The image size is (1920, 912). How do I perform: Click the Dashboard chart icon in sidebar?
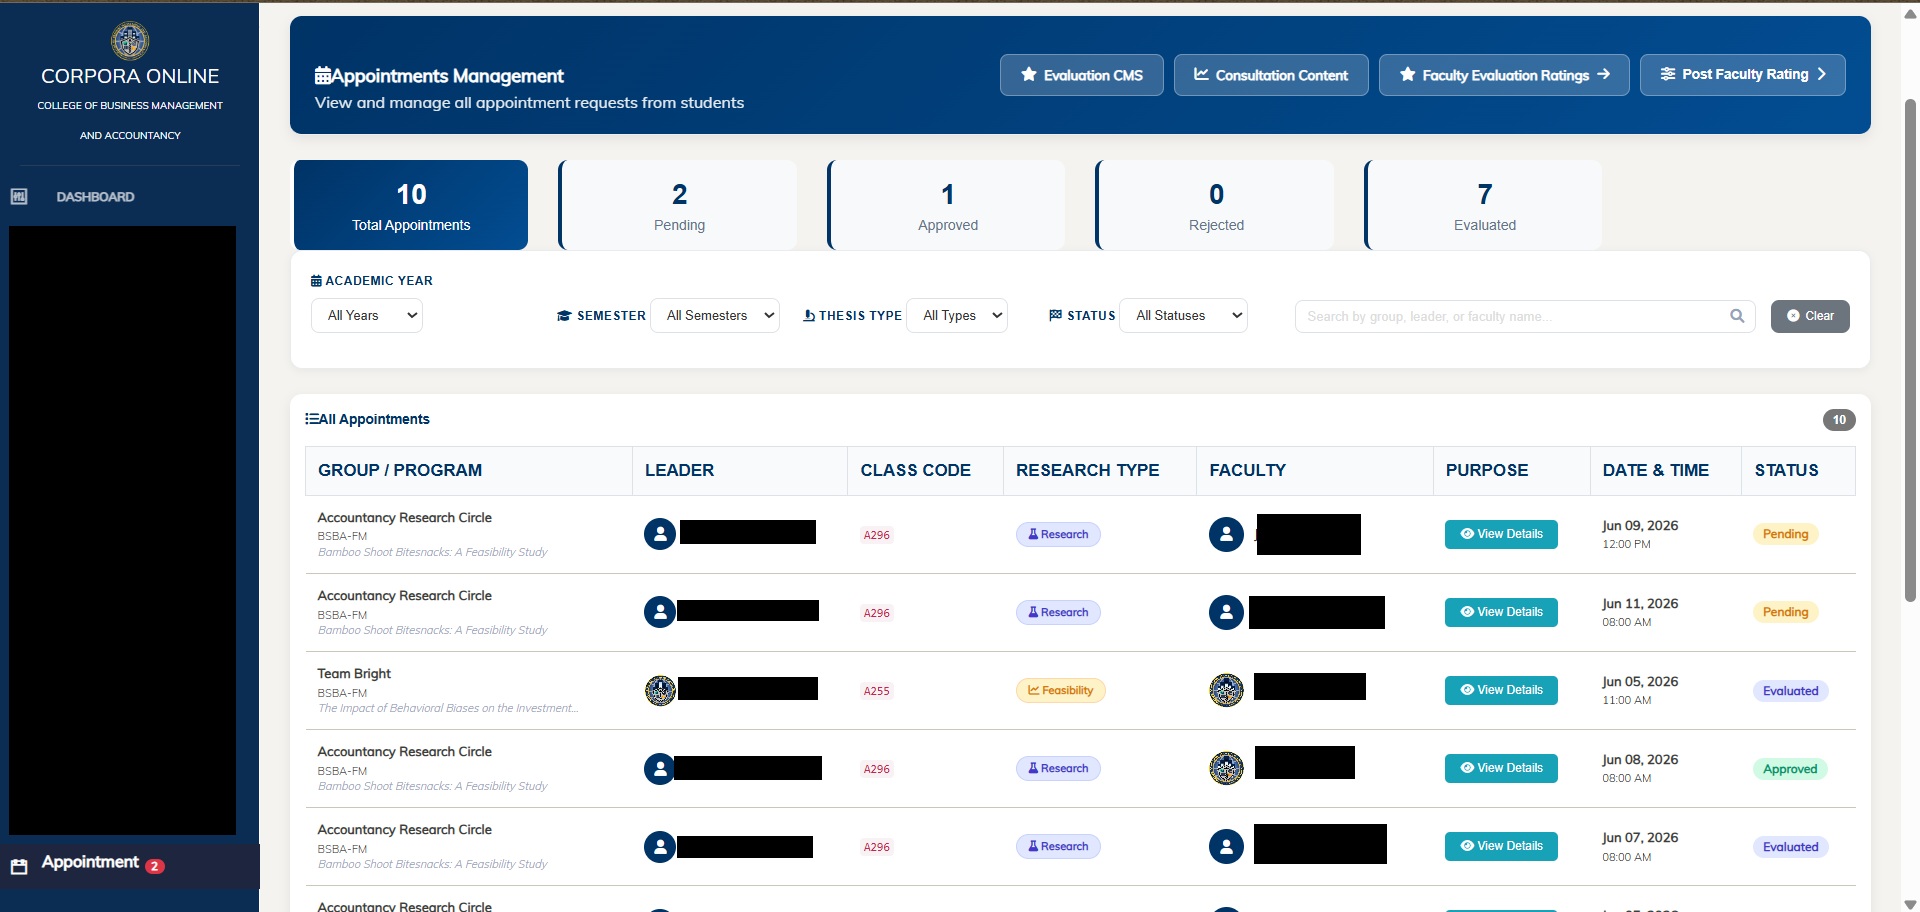tap(19, 196)
